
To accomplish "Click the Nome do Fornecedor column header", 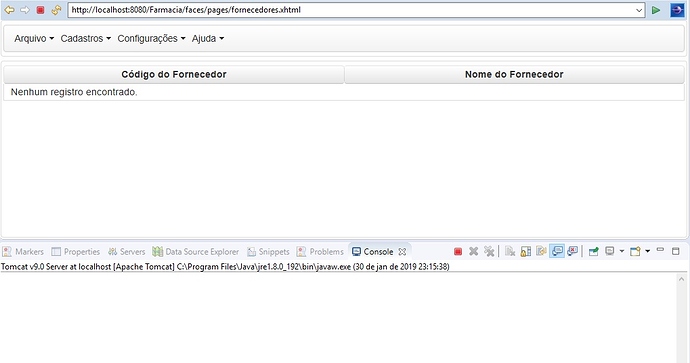I will (514, 74).
